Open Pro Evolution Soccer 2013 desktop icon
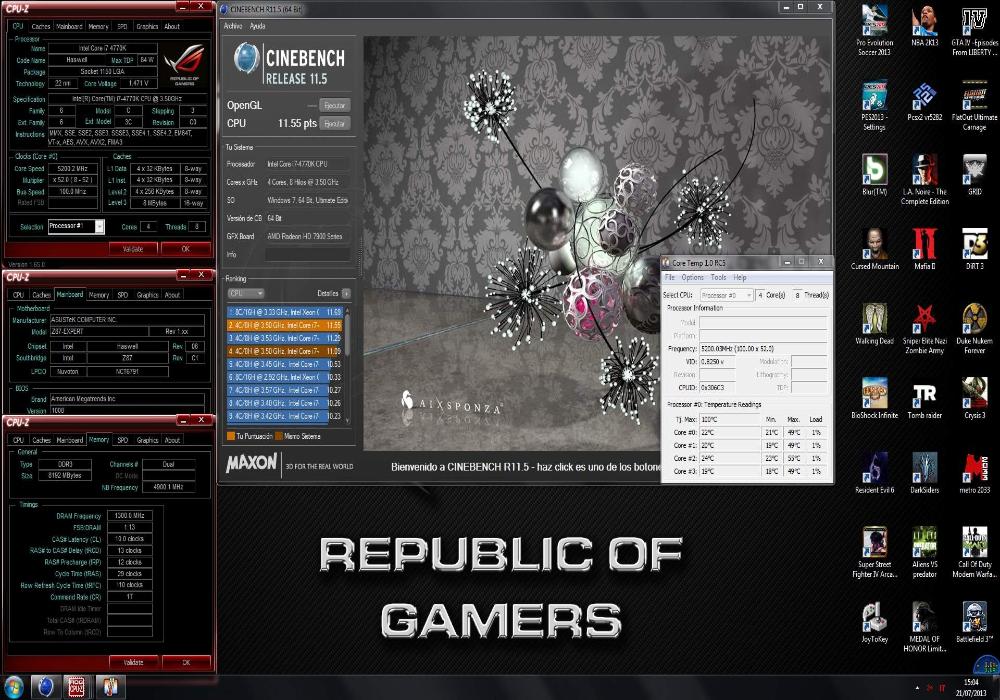 coord(874,31)
